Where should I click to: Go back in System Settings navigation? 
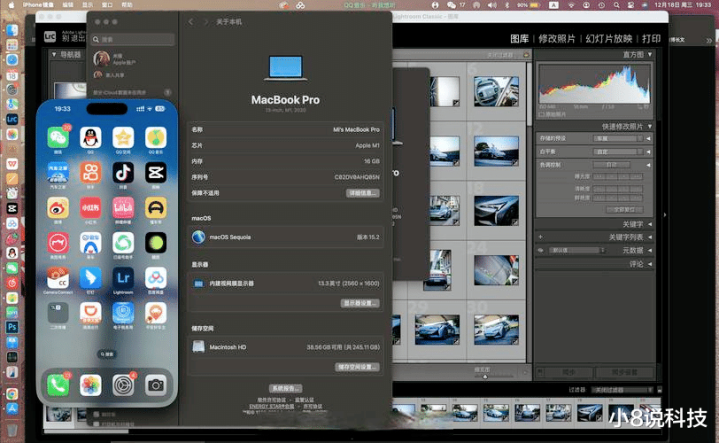(191, 22)
